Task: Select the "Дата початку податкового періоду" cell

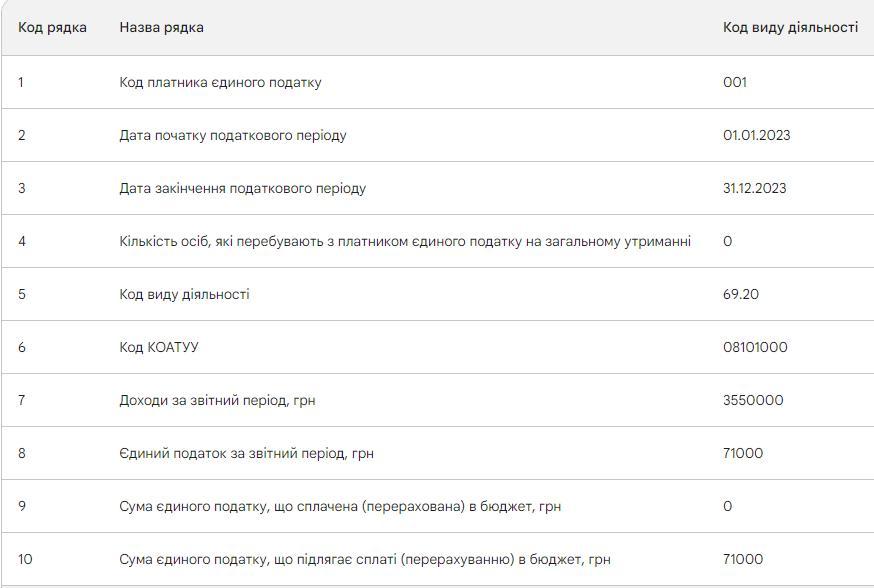Action: [233, 135]
